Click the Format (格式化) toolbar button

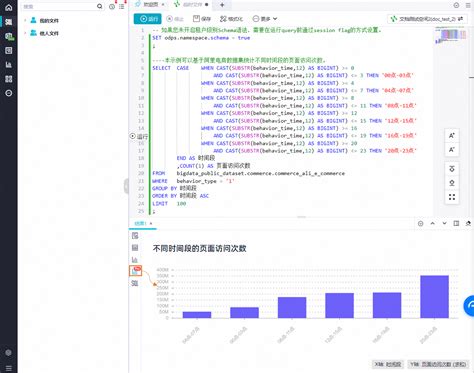[x=232, y=19]
